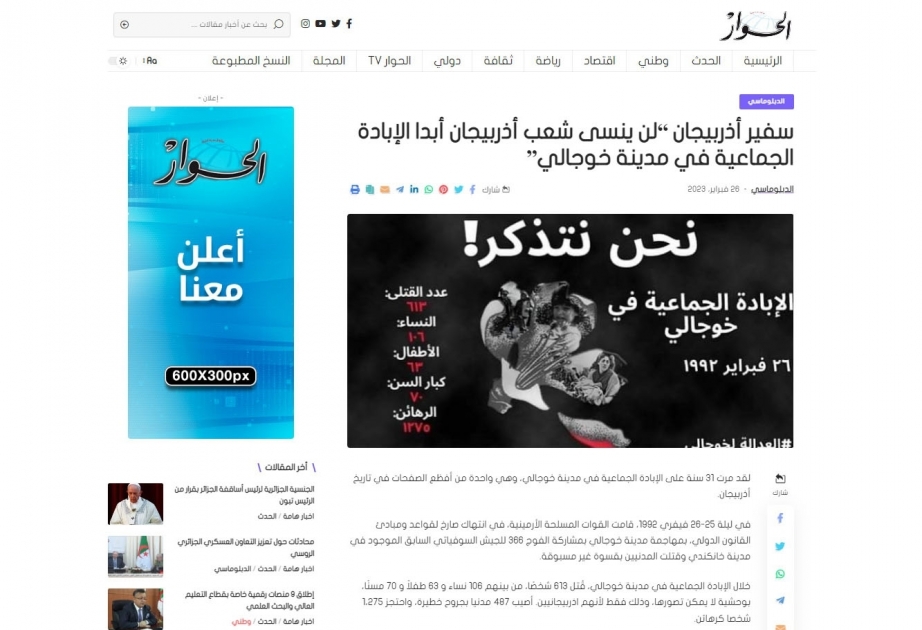Focus the news search input field
Viewport: 922px width, 630px height.
coord(202,25)
